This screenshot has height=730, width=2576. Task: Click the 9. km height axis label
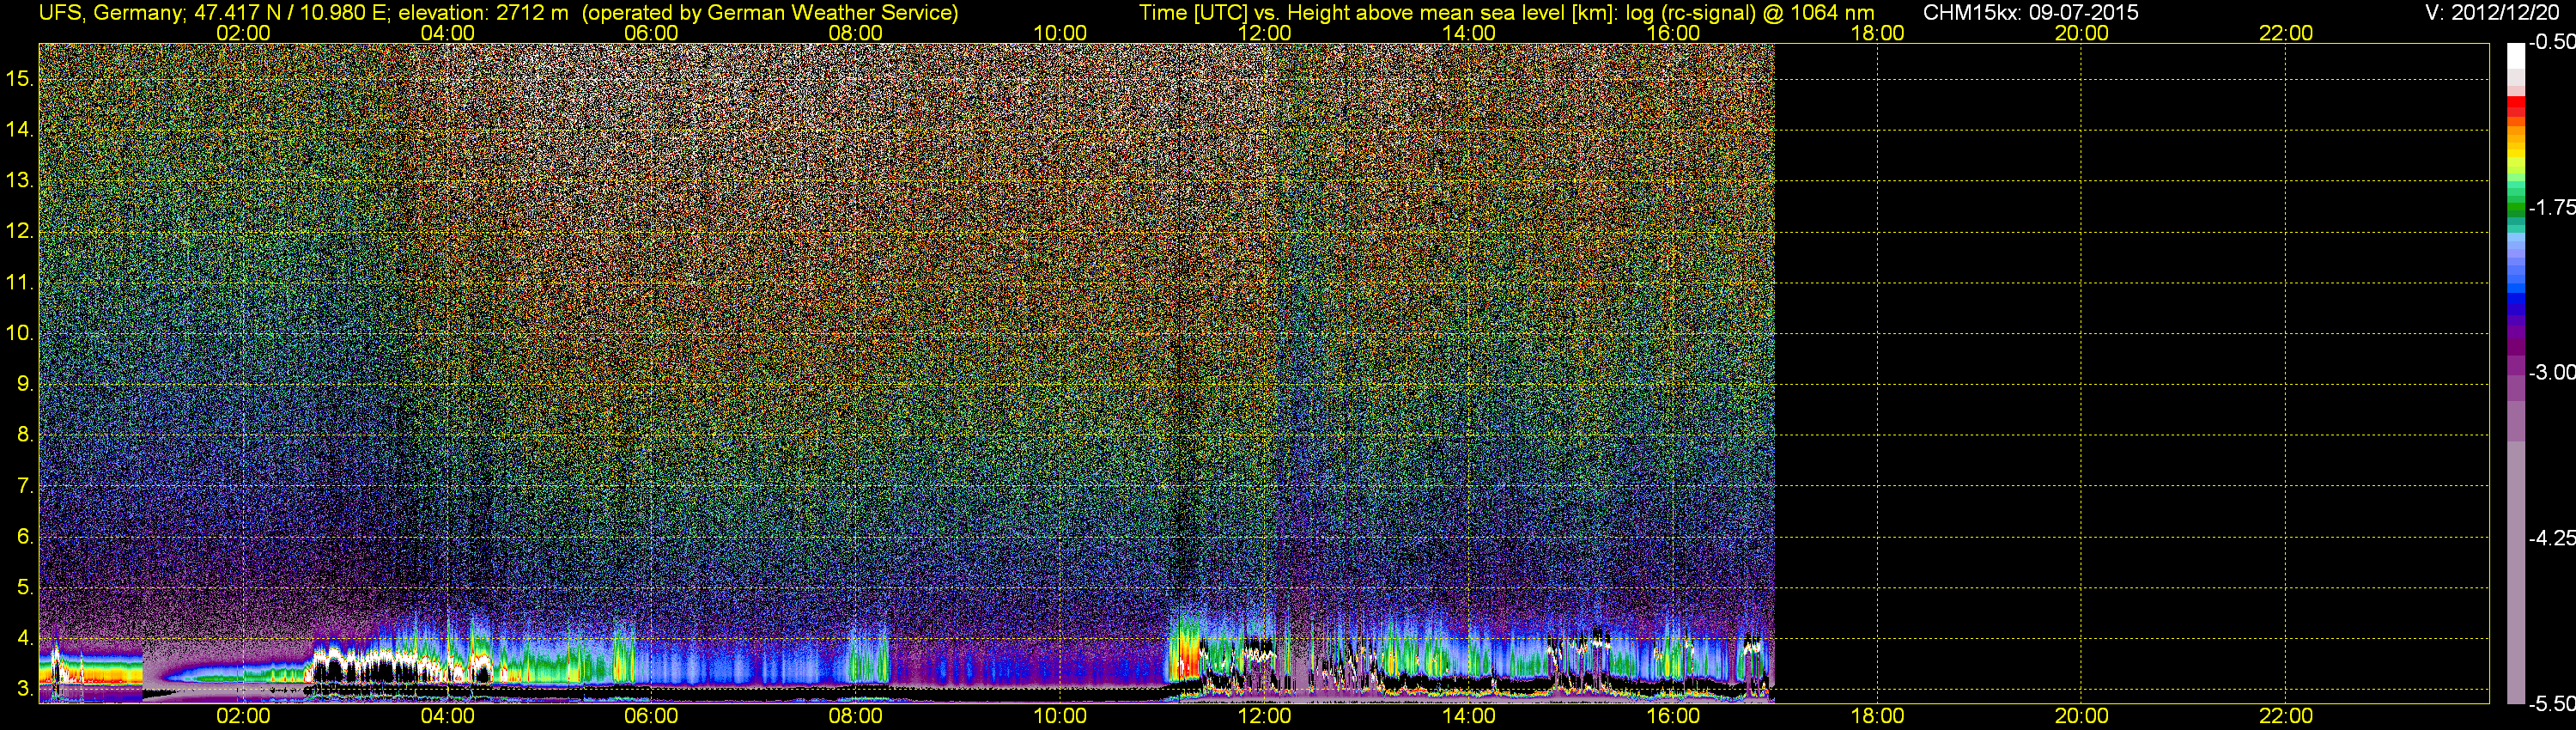click(x=25, y=384)
